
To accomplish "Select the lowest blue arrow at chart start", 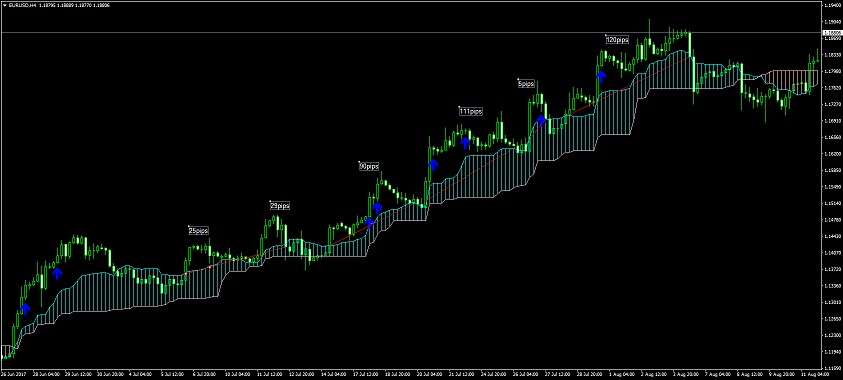I will [x=25, y=309].
